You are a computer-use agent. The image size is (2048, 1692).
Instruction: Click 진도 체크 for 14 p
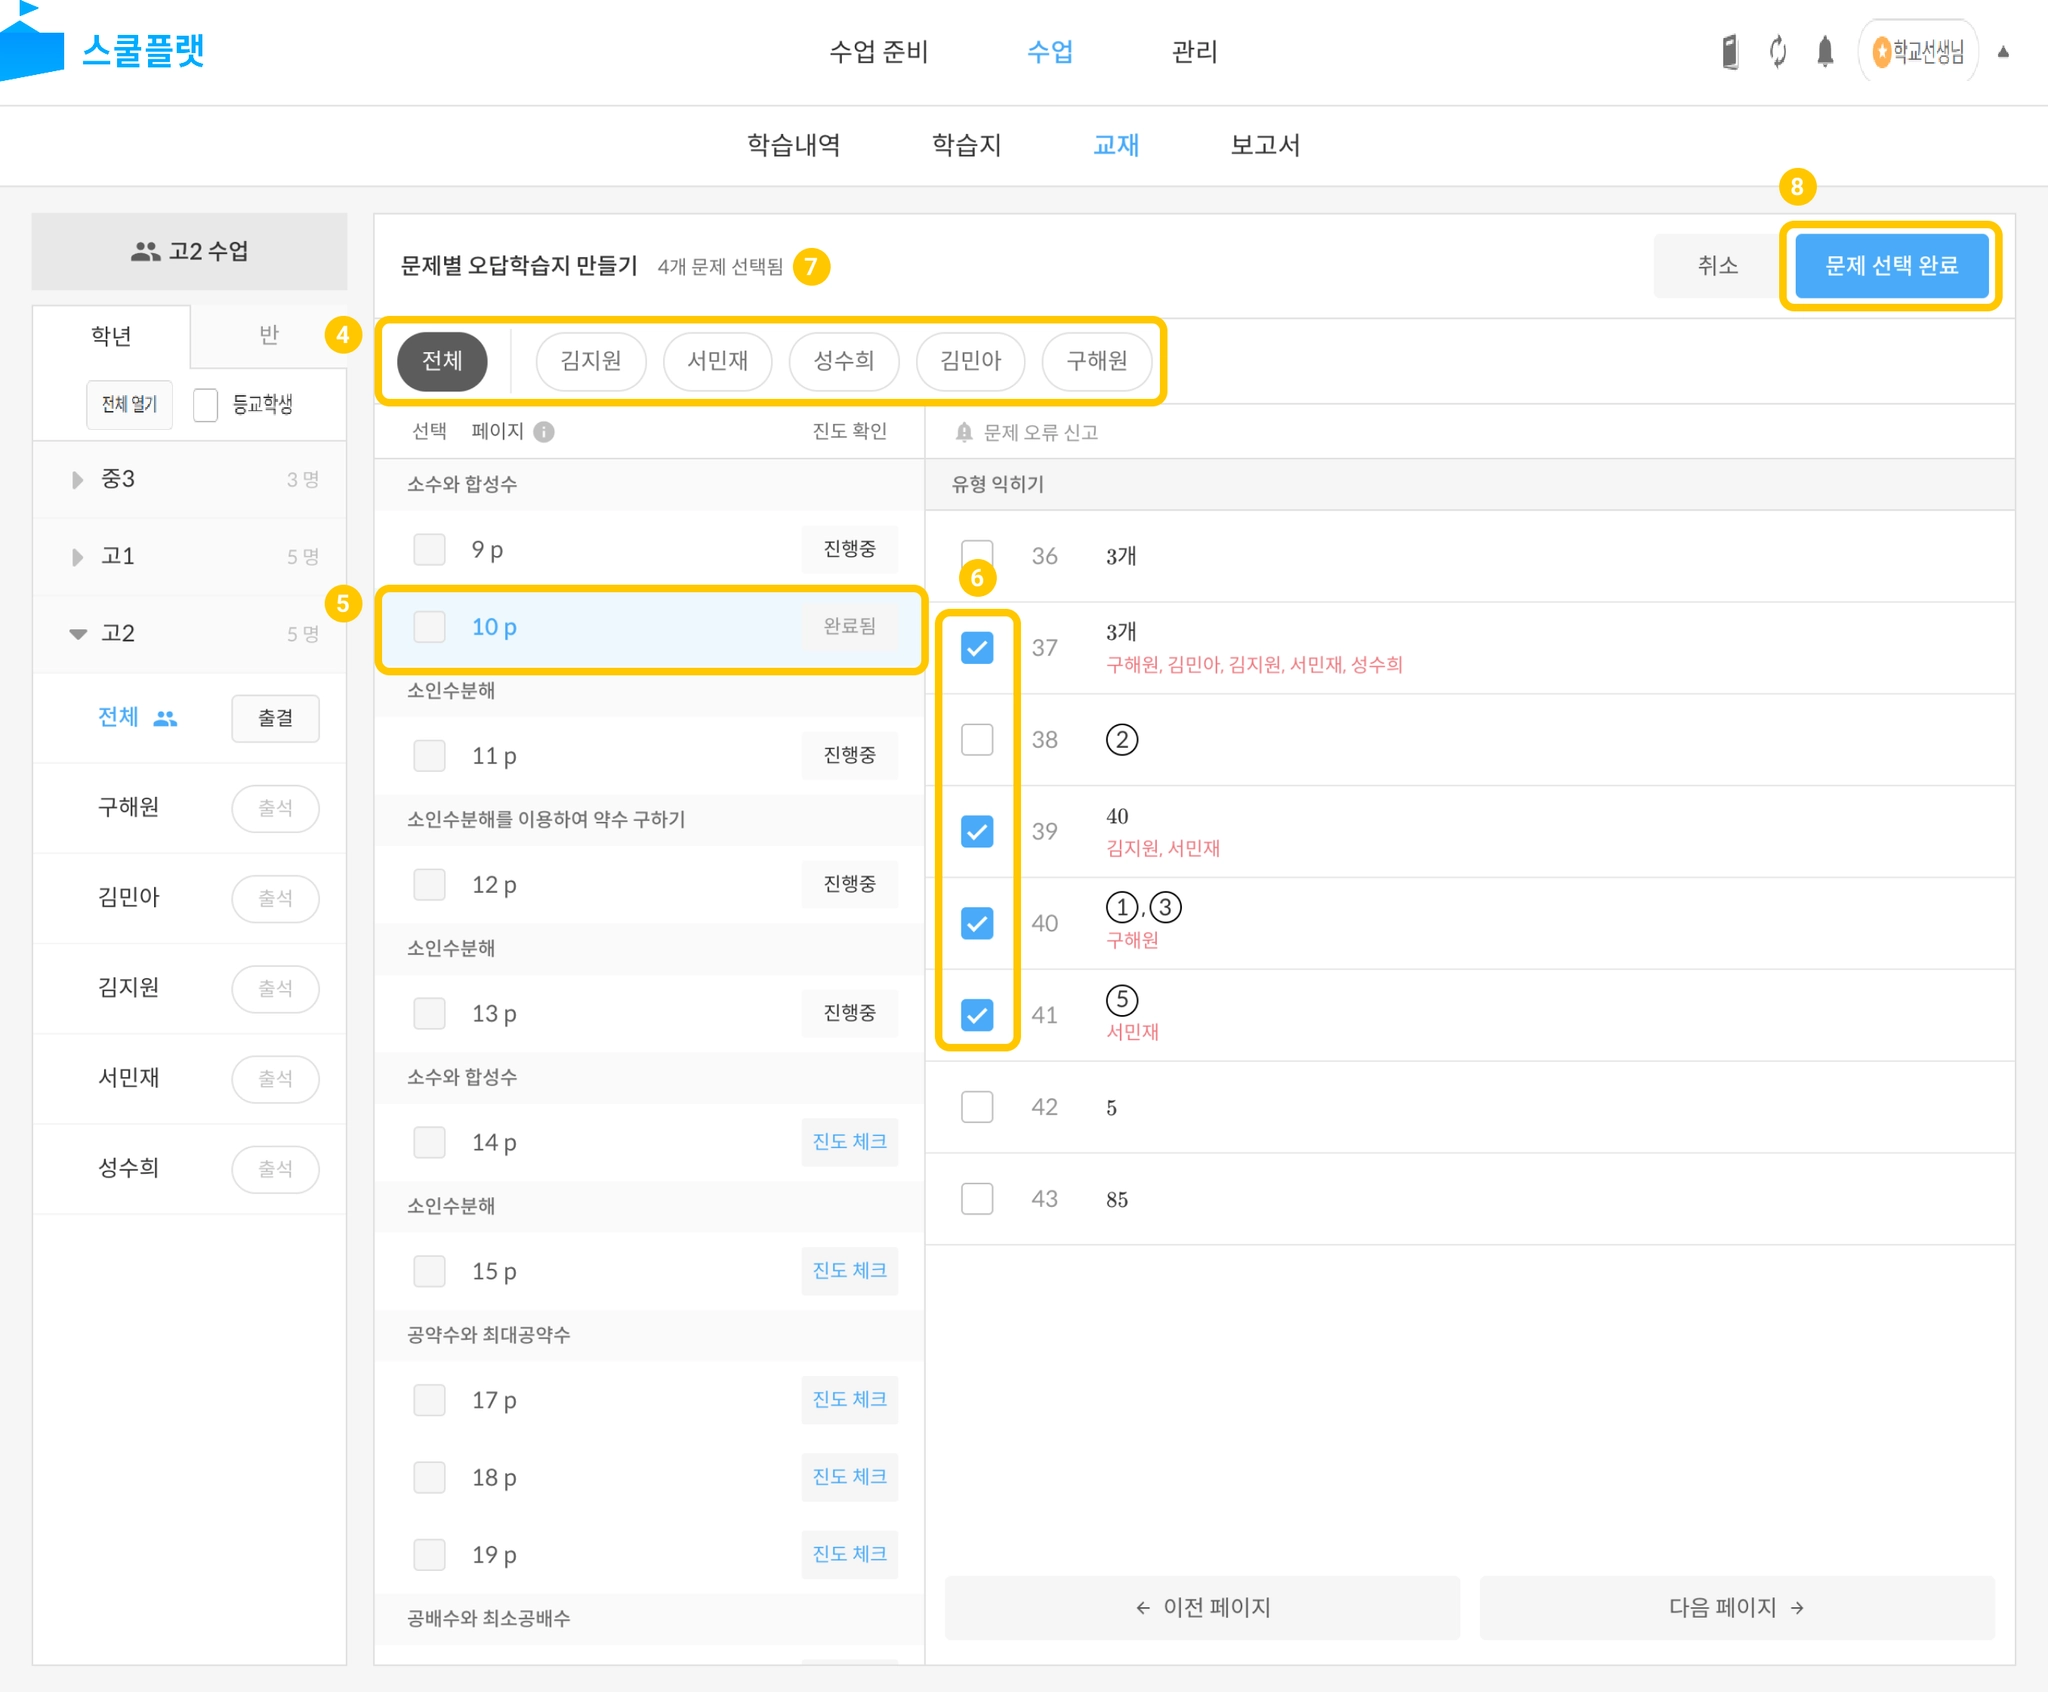[x=849, y=1142]
